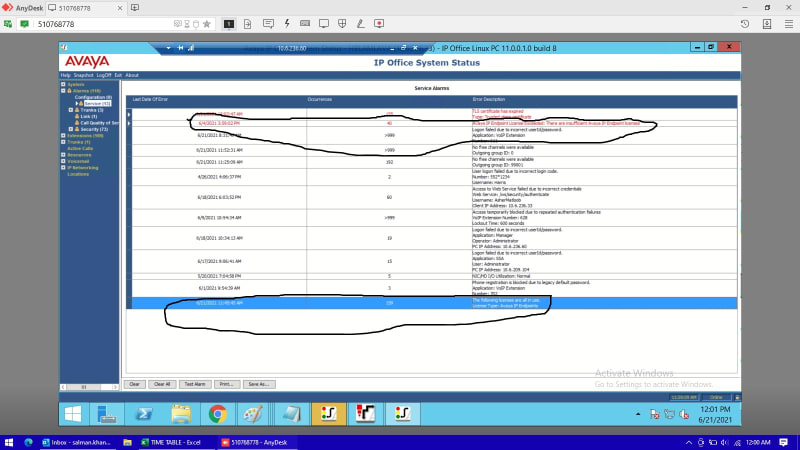Select the highlighted blue licenses-in-use alarm row

(432, 303)
